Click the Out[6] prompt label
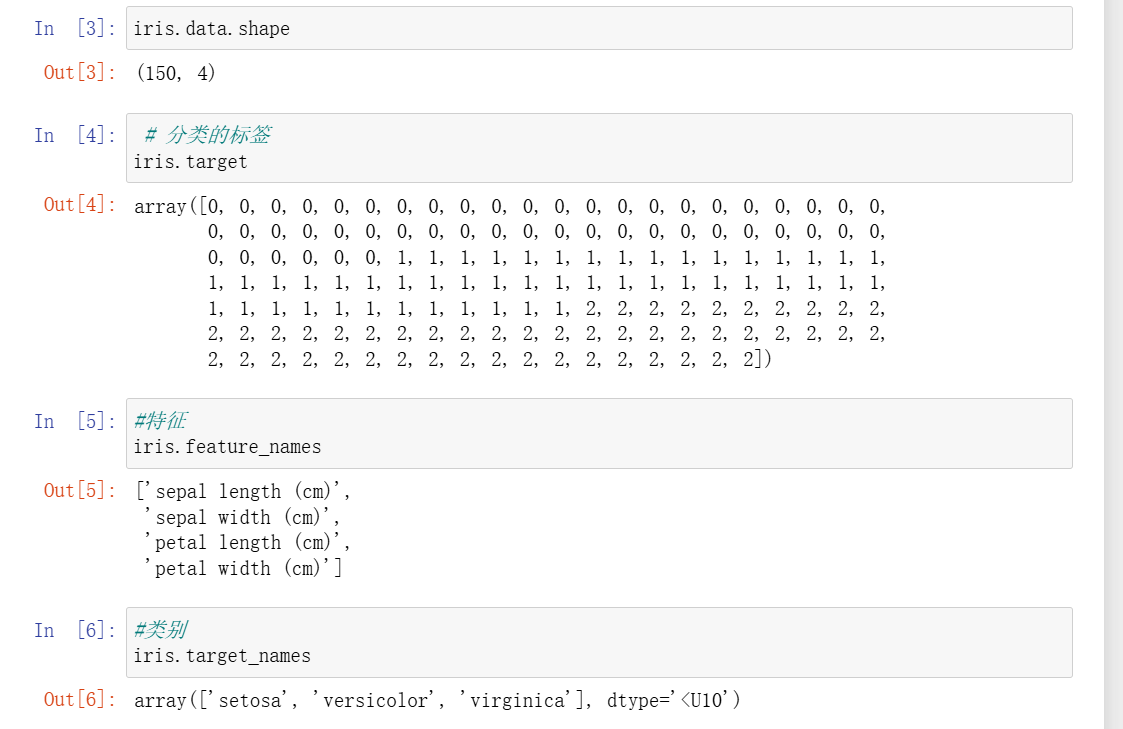 pos(79,700)
